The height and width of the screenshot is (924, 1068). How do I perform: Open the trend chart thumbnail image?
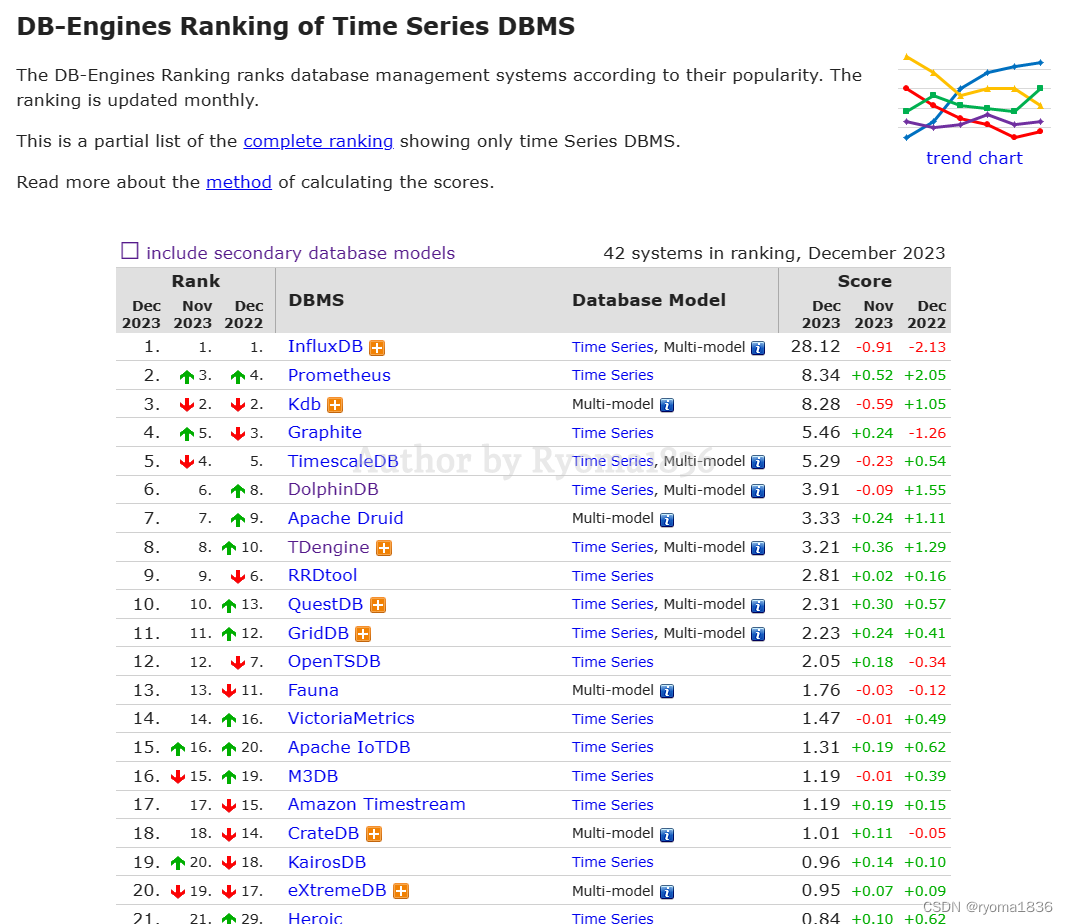click(x=974, y=97)
